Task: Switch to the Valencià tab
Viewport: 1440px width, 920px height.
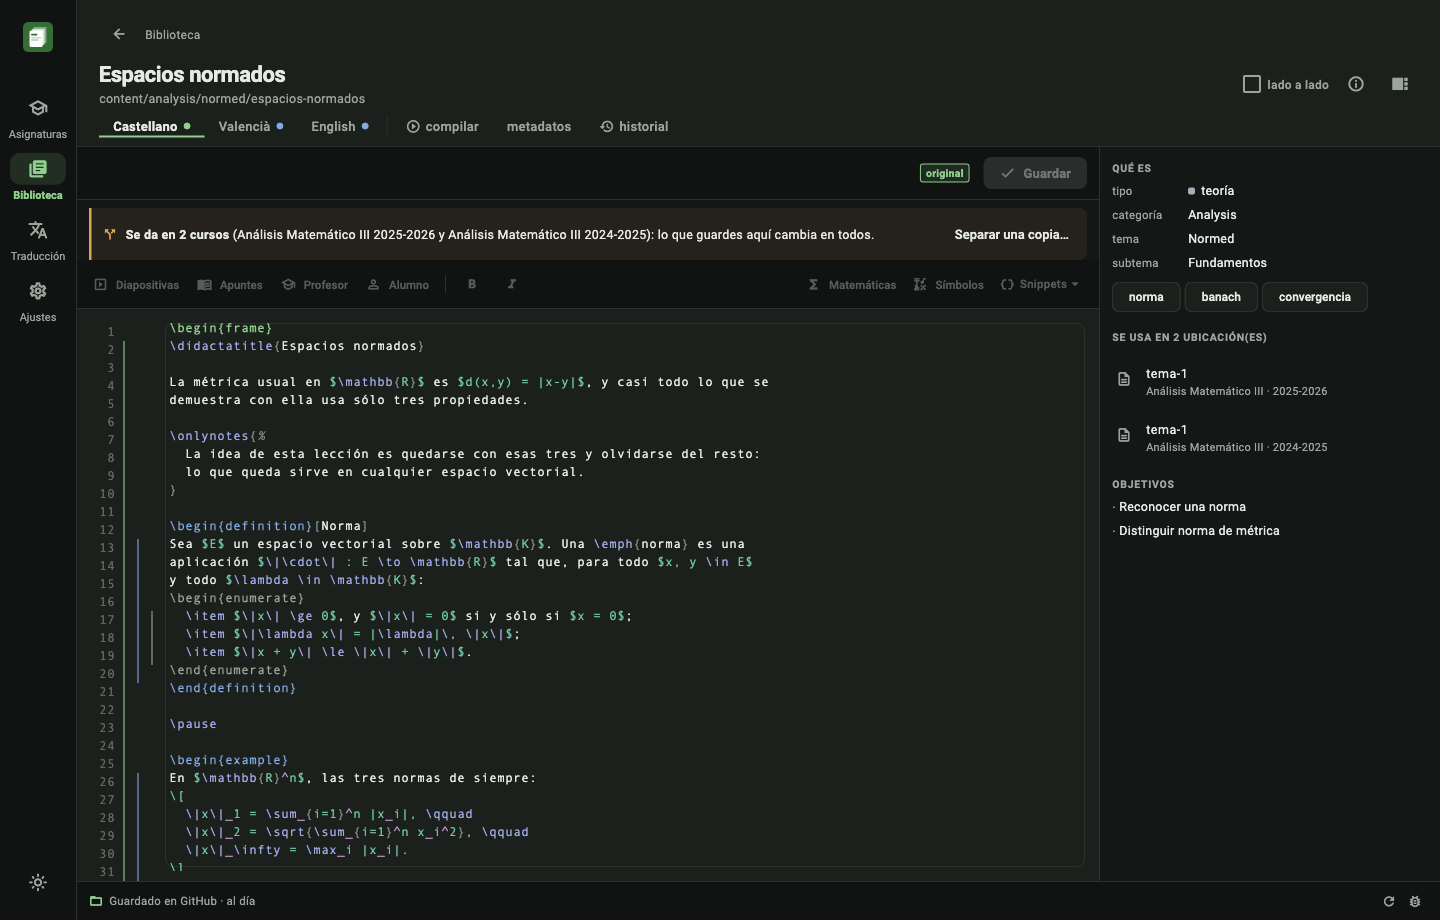Action: tap(251, 126)
